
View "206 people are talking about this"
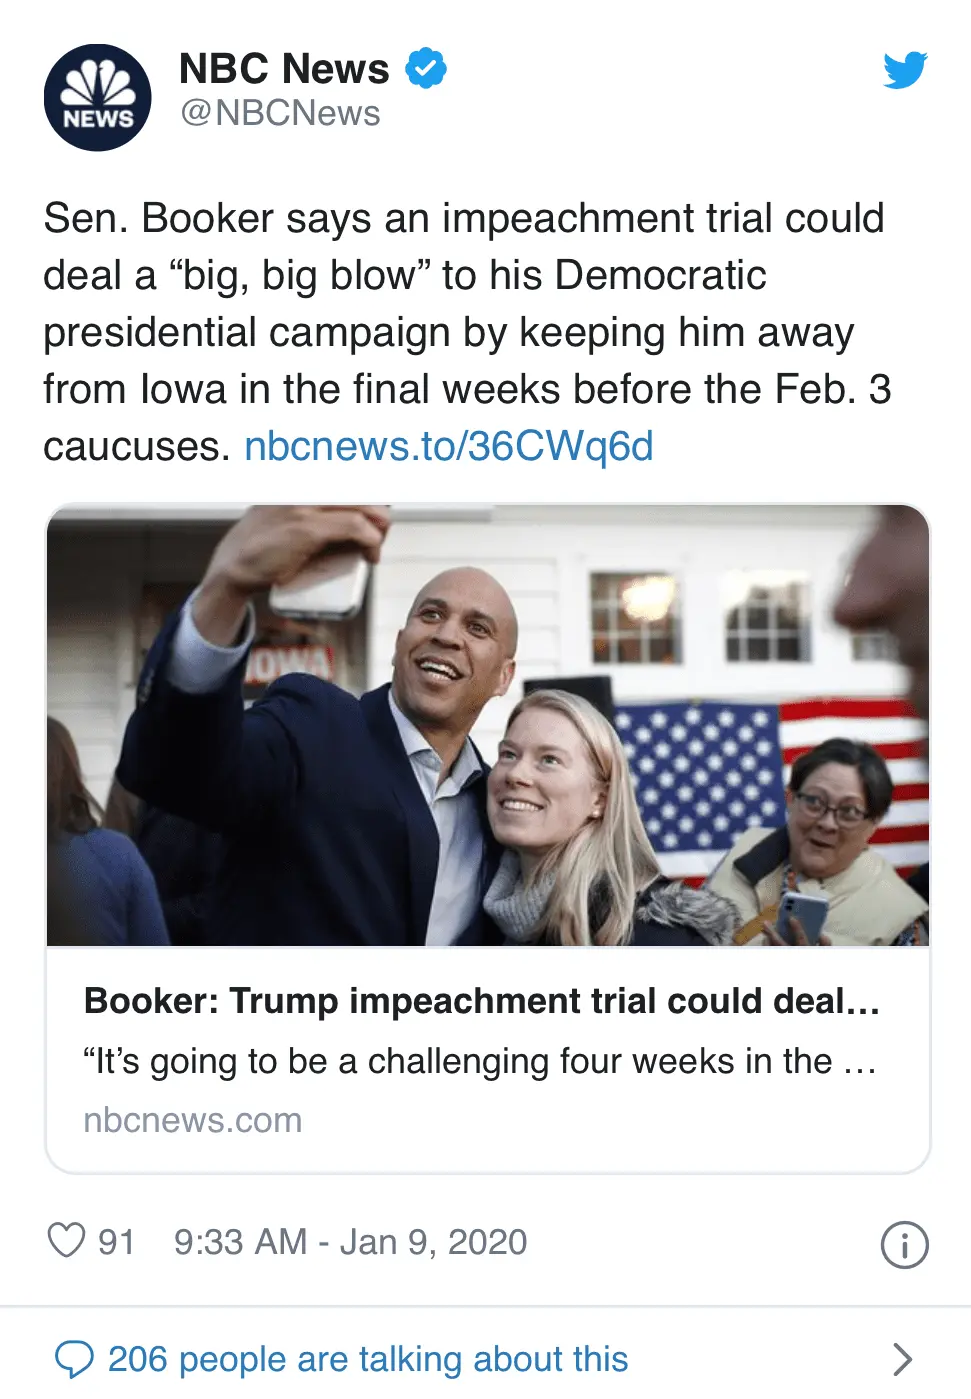coord(368,1359)
